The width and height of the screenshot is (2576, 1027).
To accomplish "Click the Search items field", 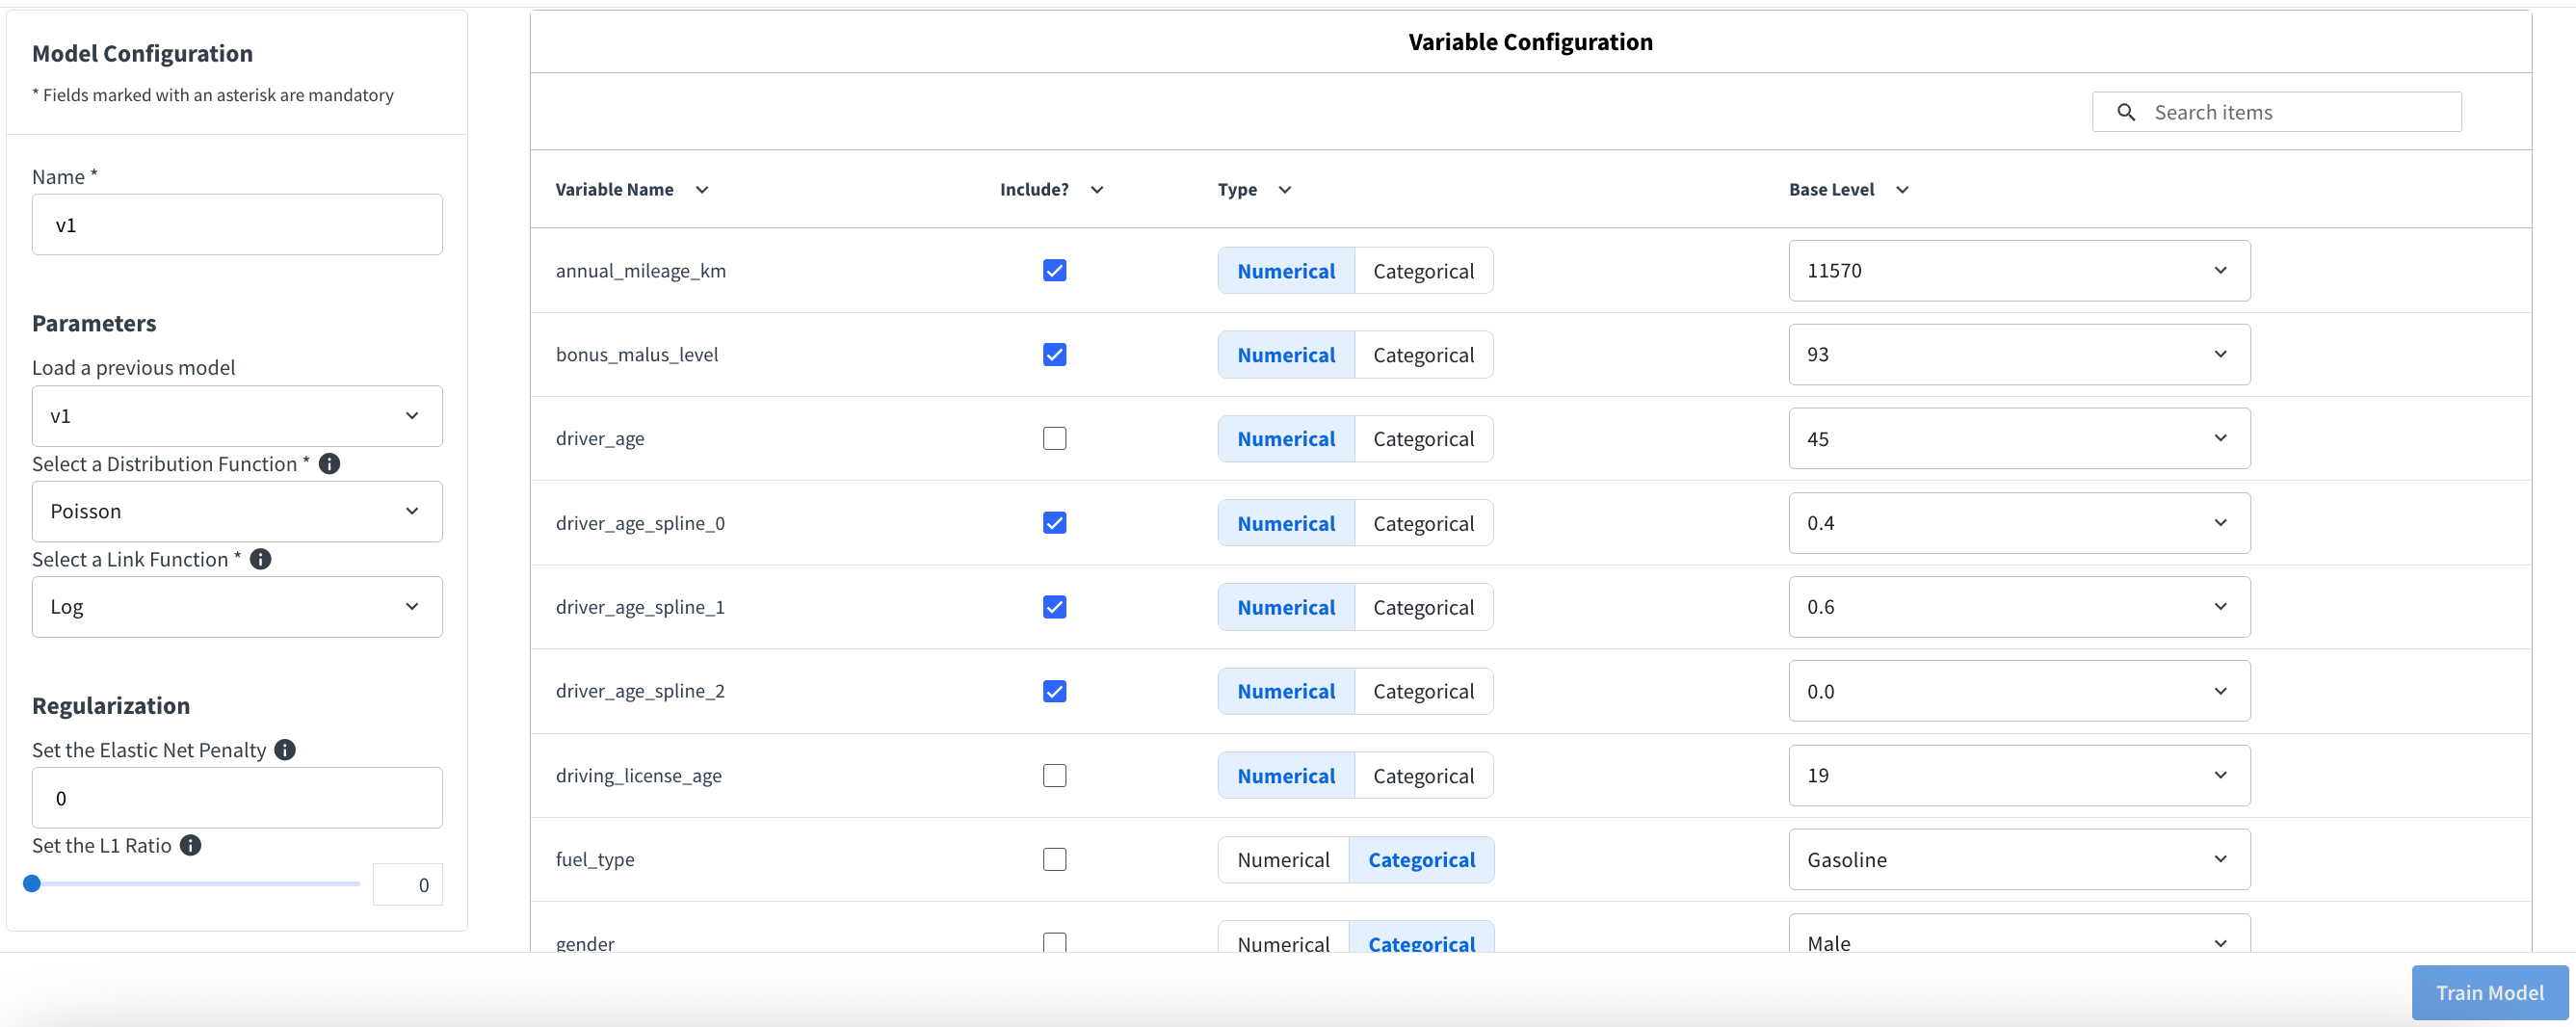I will 2277,112.
